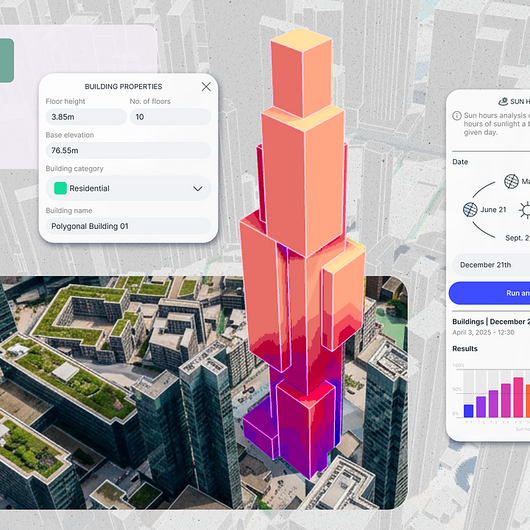Image resolution: width=530 pixels, height=530 pixels.
Task: Click the Residential green color swatch
Action: pyautogui.click(x=60, y=188)
